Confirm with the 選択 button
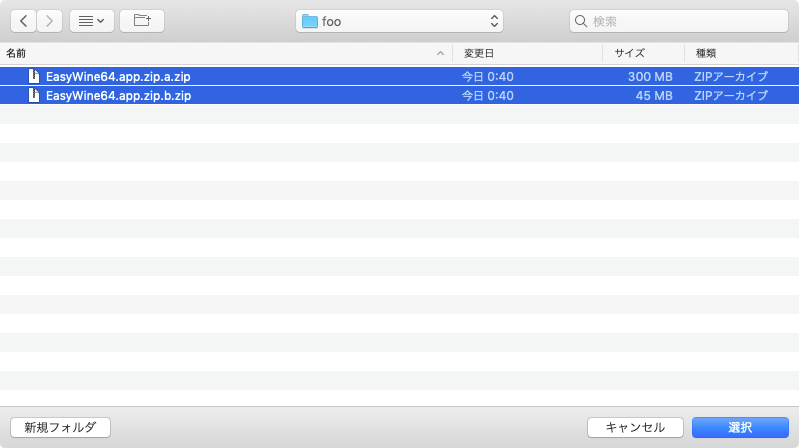This screenshot has width=799, height=448. pyautogui.click(x=740, y=427)
